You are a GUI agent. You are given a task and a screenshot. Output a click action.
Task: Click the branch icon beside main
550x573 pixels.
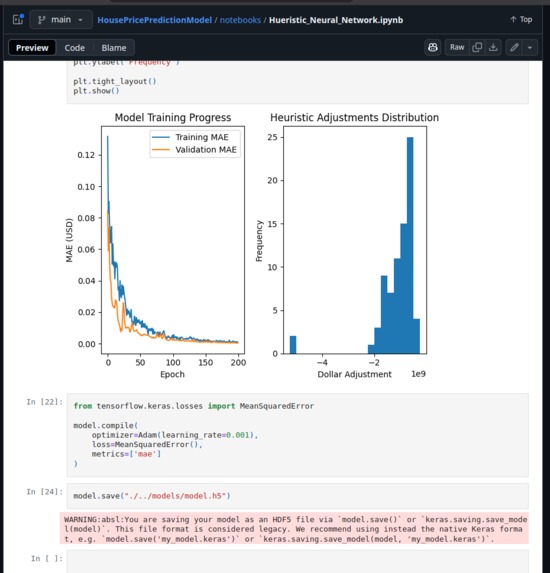click(x=42, y=20)
